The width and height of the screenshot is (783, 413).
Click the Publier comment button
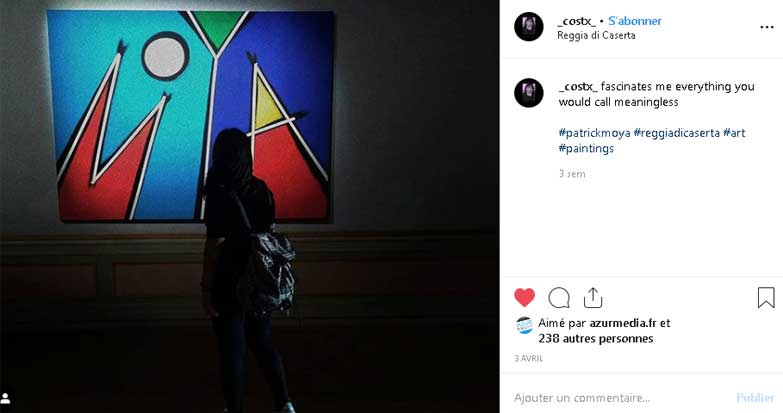(x=755, y=398)
